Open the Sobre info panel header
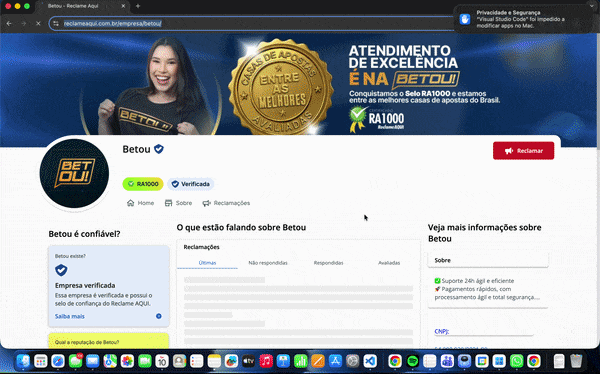Image resolution: width=600 pixels, height=374 pixels. tap(488, 260)
